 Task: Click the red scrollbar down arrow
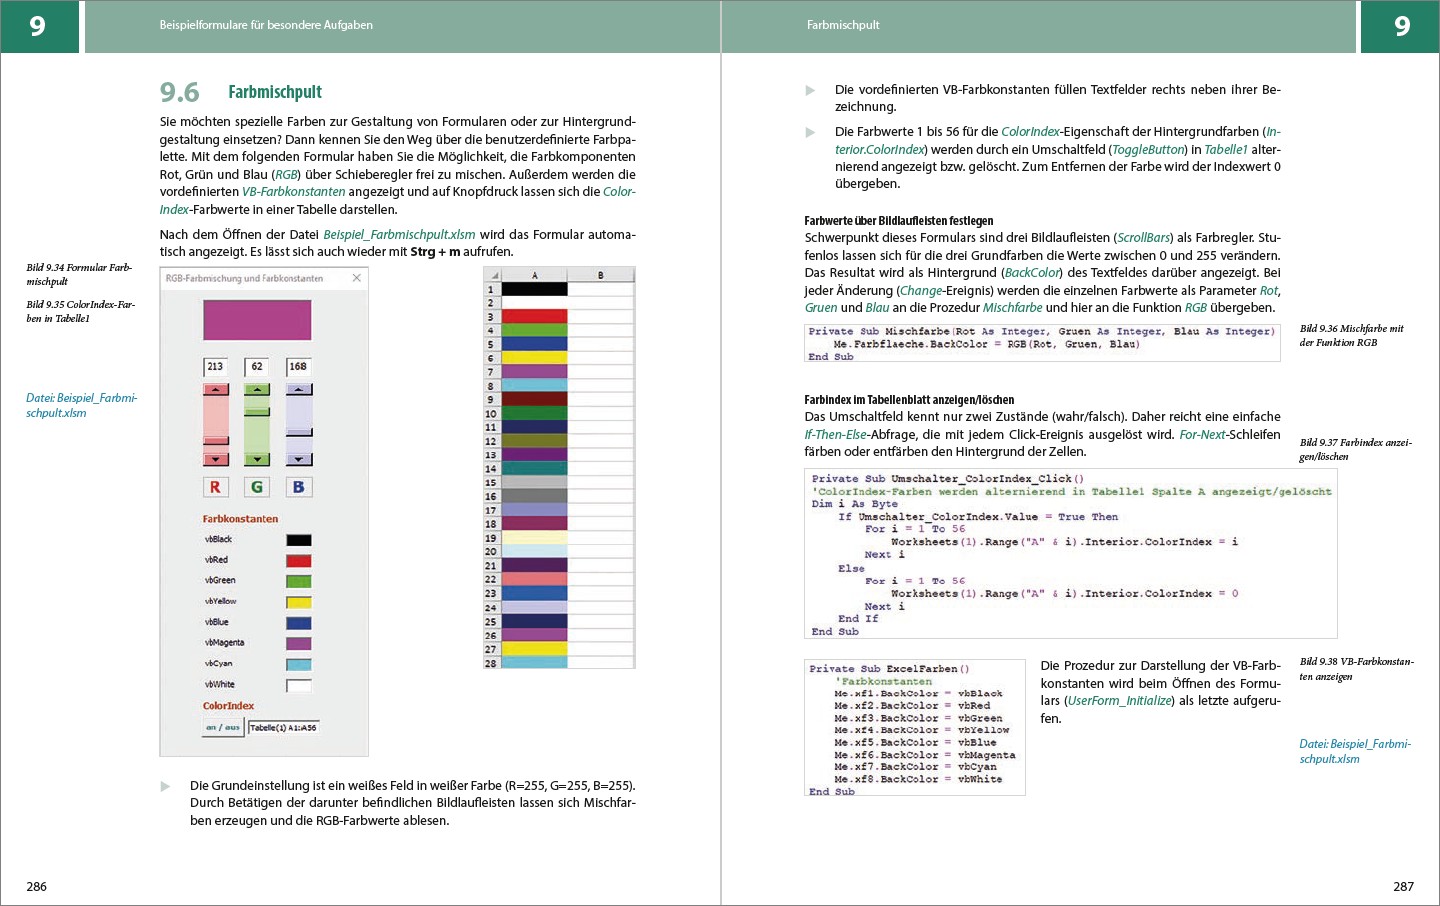[x=216, y=459]
